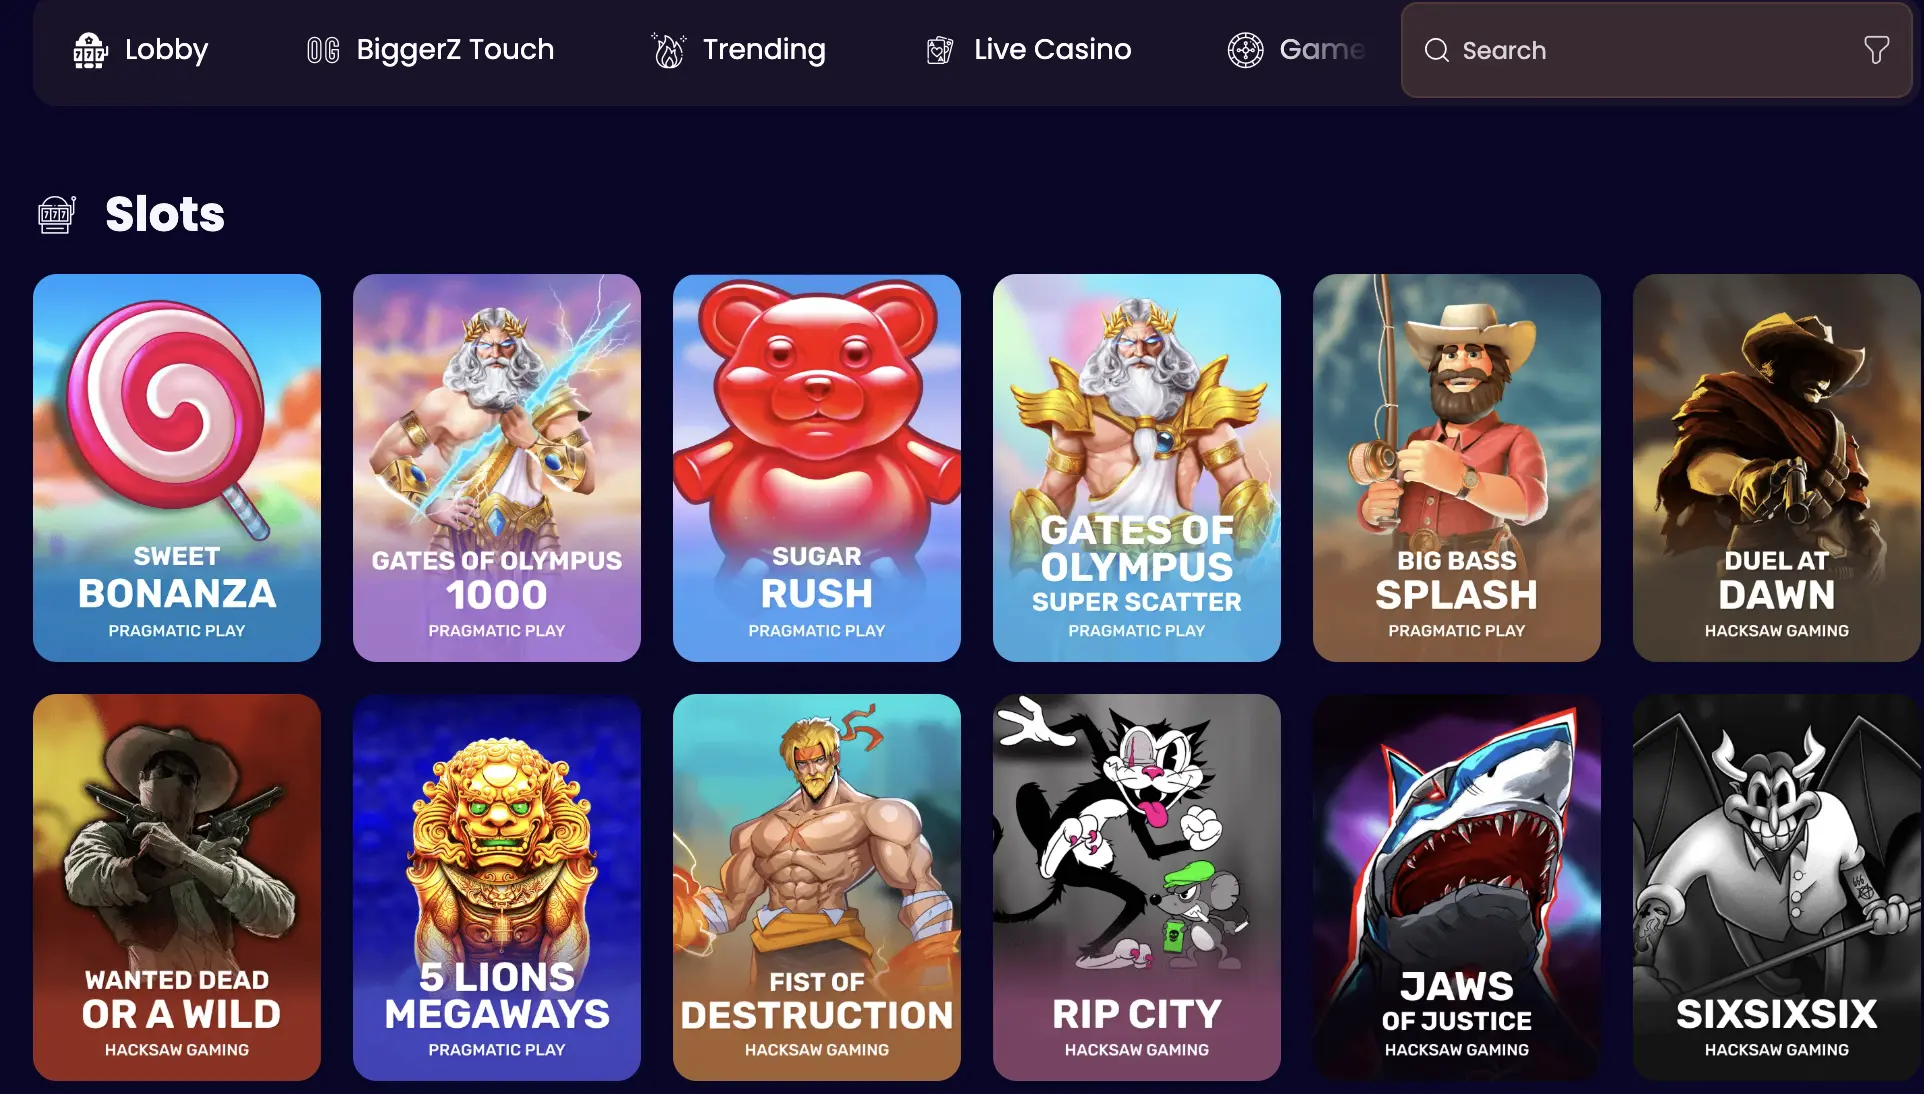Image resolution: width=1924 pixels, height=1094 pixels.
Task: Open the Live Casino tab
Action: click(x=1028, y=50)
